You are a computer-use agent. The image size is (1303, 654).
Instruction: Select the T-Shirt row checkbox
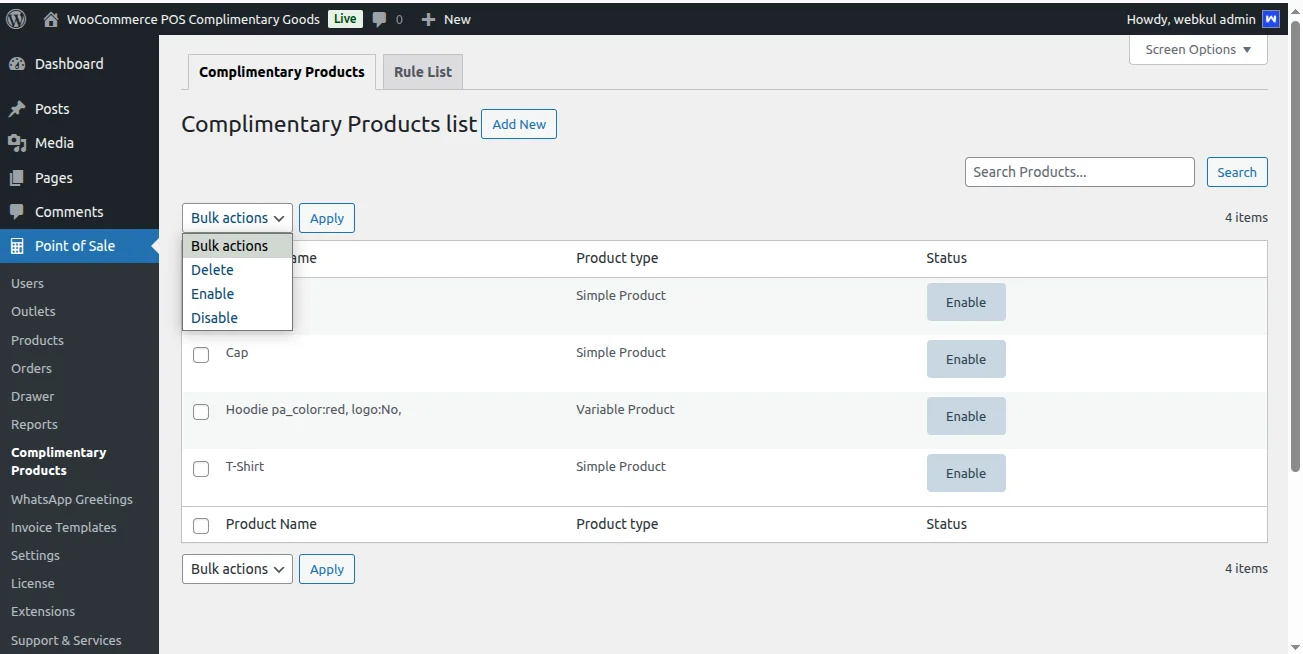click(x=201, y=469)
